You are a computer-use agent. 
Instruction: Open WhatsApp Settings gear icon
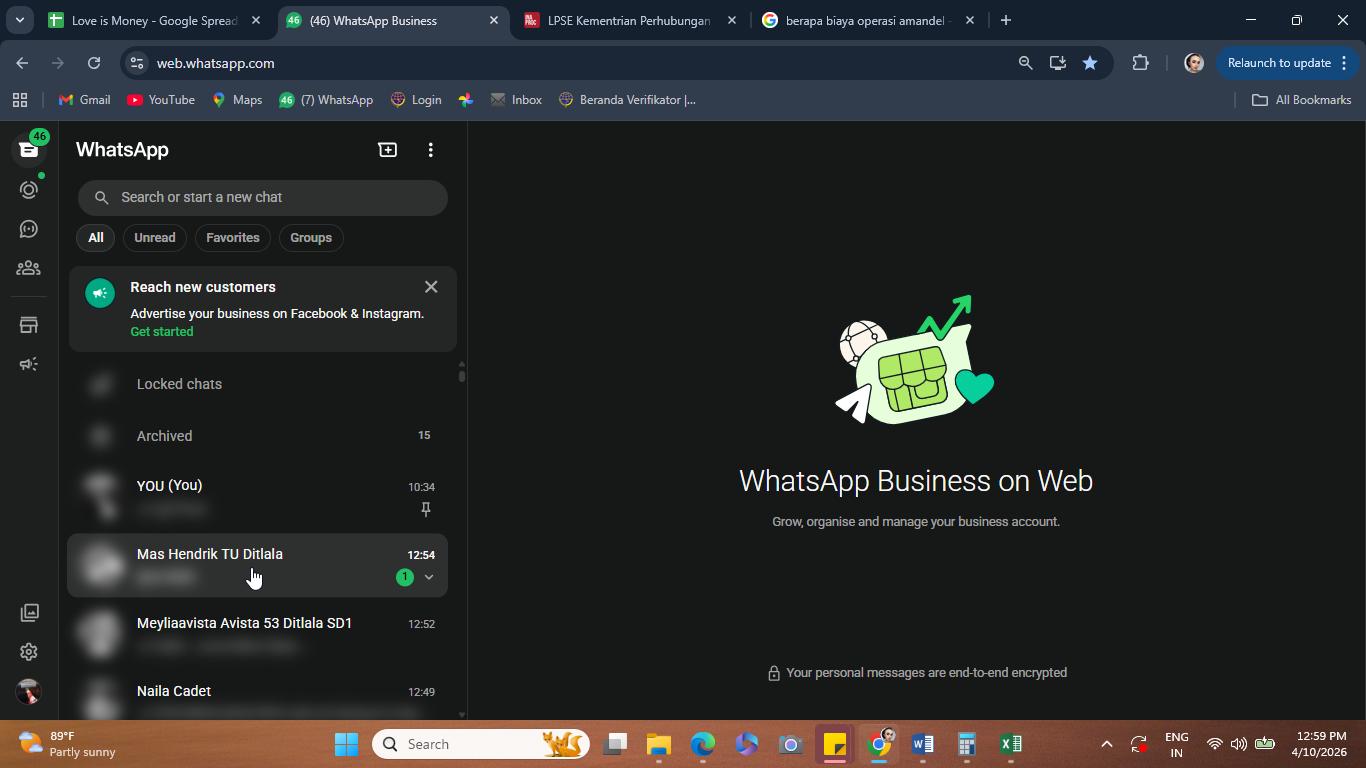point(28,652)
